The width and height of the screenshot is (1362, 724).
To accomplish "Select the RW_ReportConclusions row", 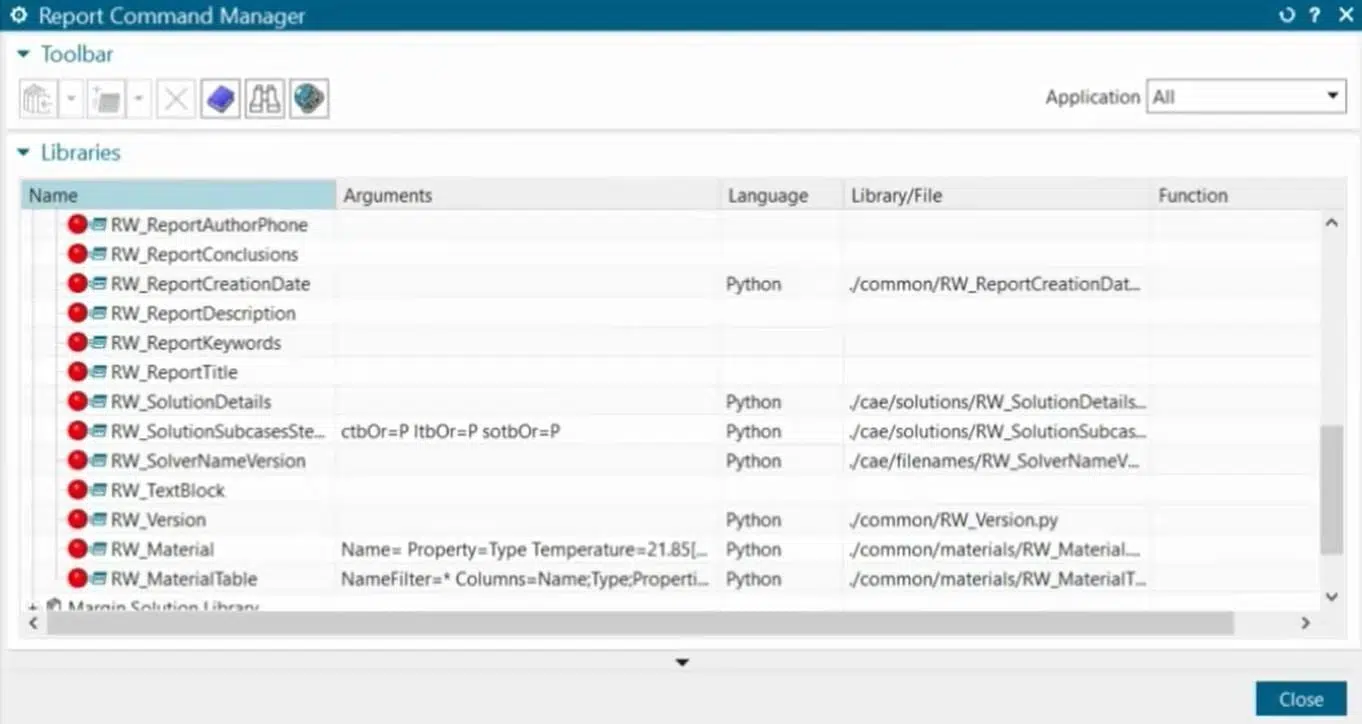I will tap(671, 254).
